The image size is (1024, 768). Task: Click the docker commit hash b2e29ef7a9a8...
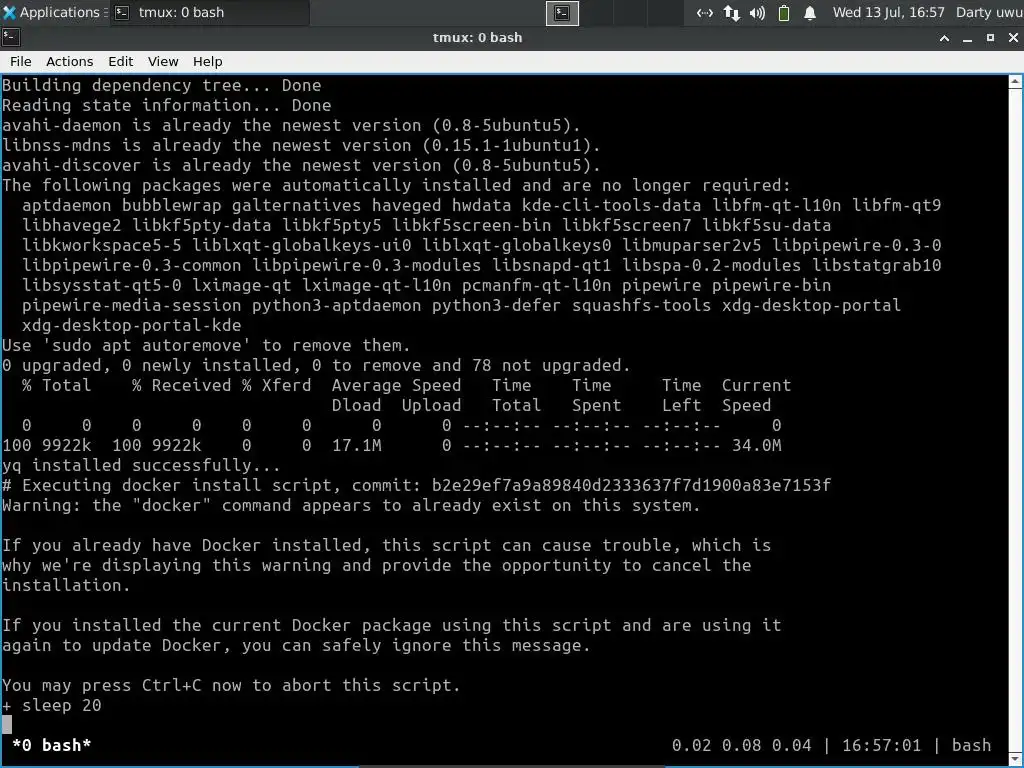tap(631, 485)
